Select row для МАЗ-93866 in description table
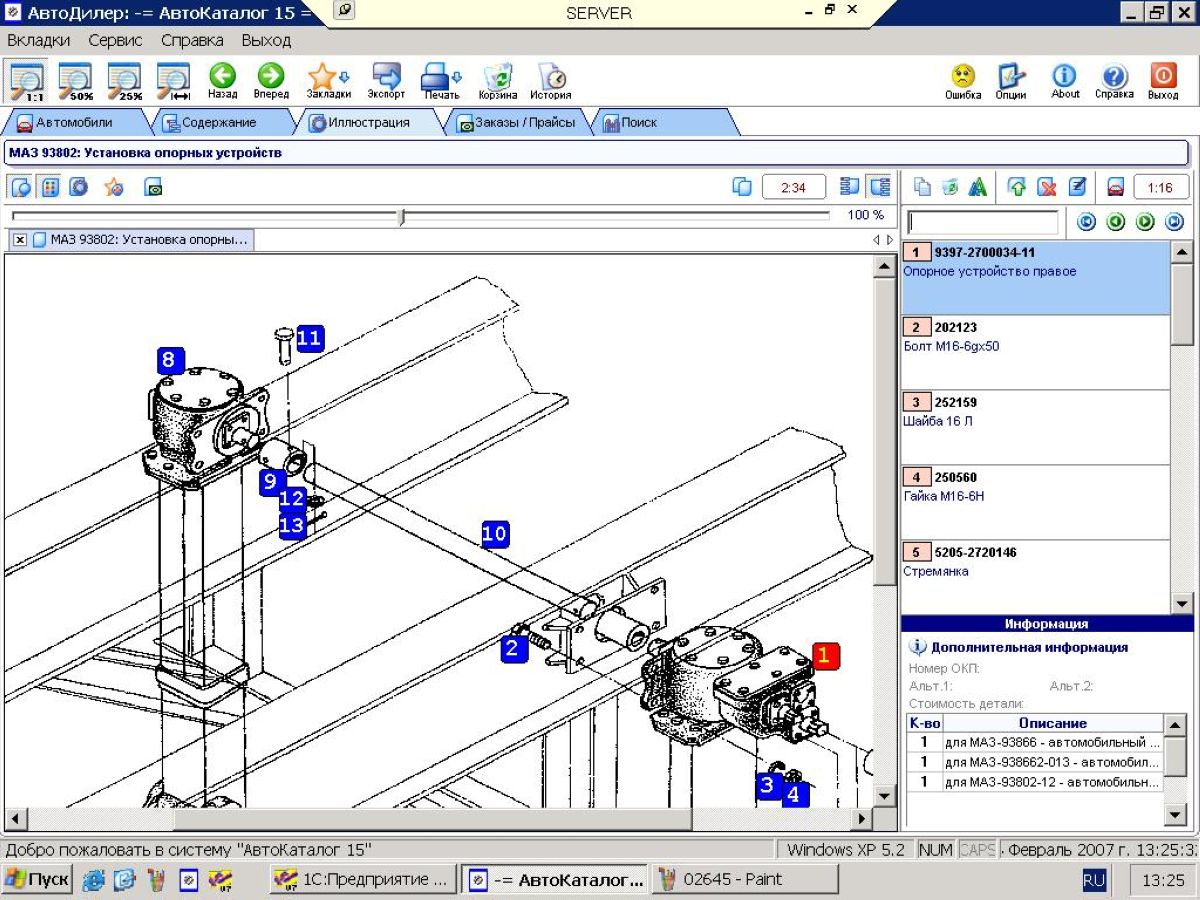Viewport: 1200px width, 900px height. pyautogui.click(x=1034, y=743)
